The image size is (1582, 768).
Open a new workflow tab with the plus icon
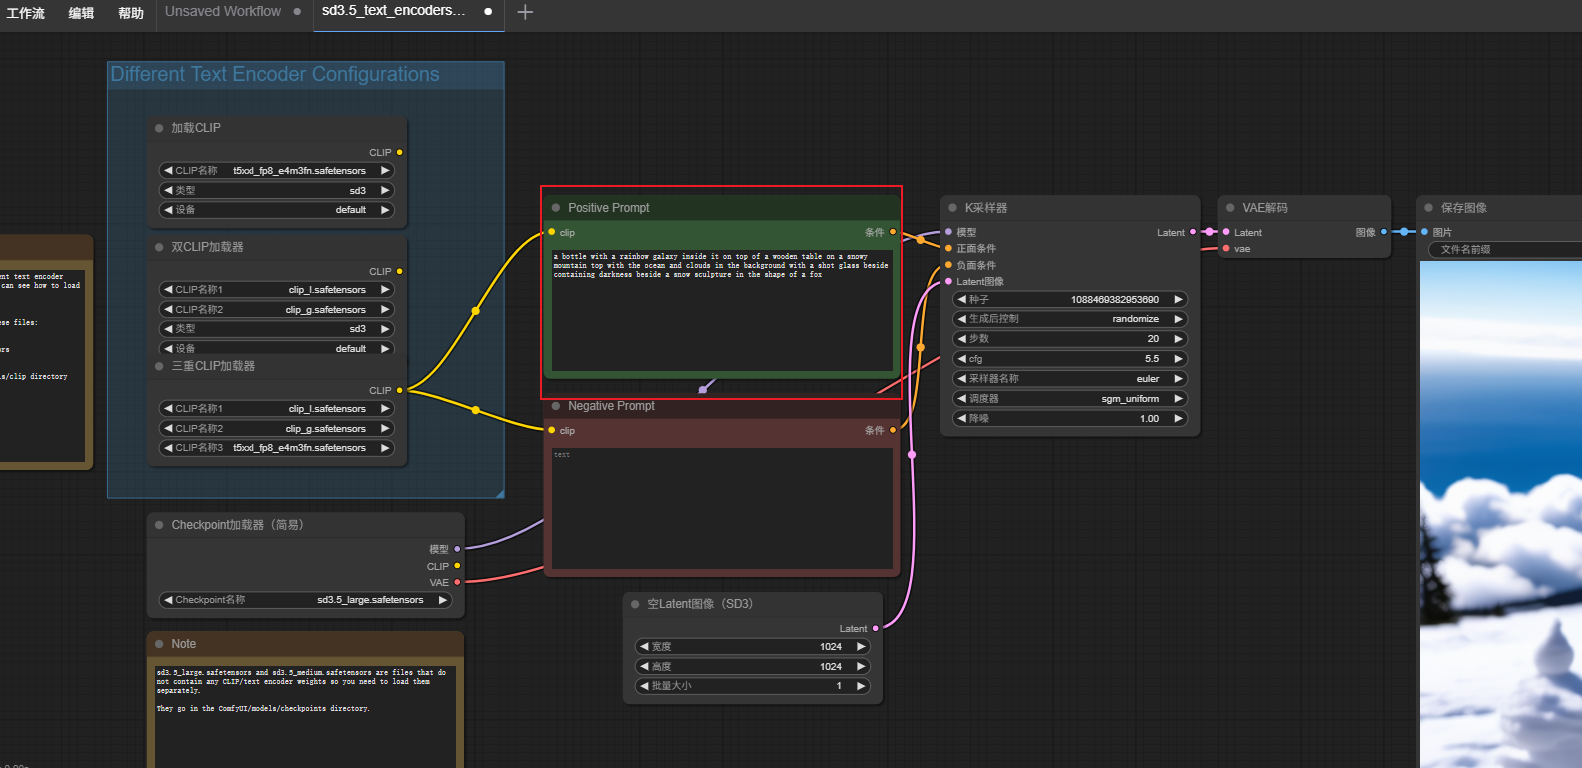pyautogui.click(x=525, y=12)
